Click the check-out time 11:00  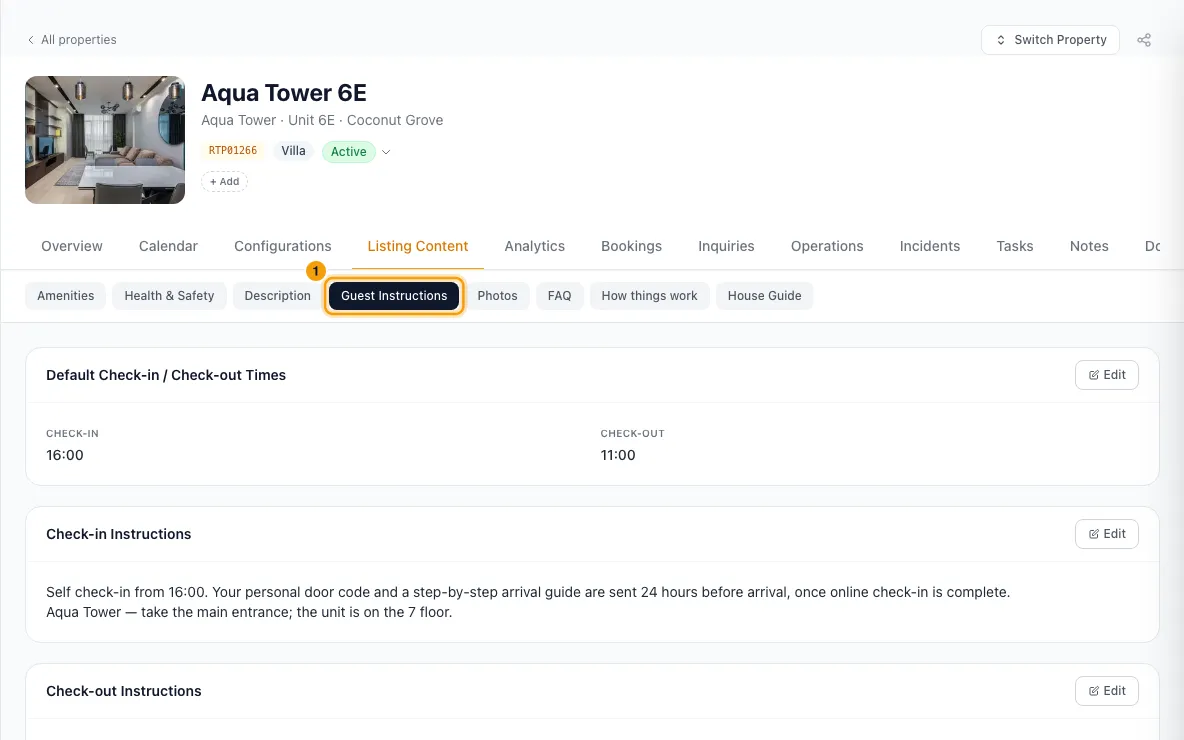tap(618, 455)
